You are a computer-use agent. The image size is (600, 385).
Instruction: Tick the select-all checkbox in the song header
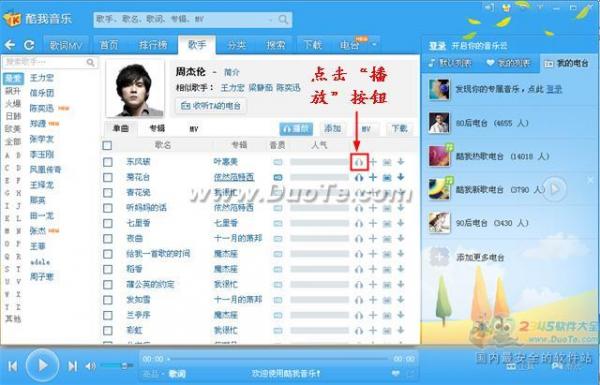[108, 145]
